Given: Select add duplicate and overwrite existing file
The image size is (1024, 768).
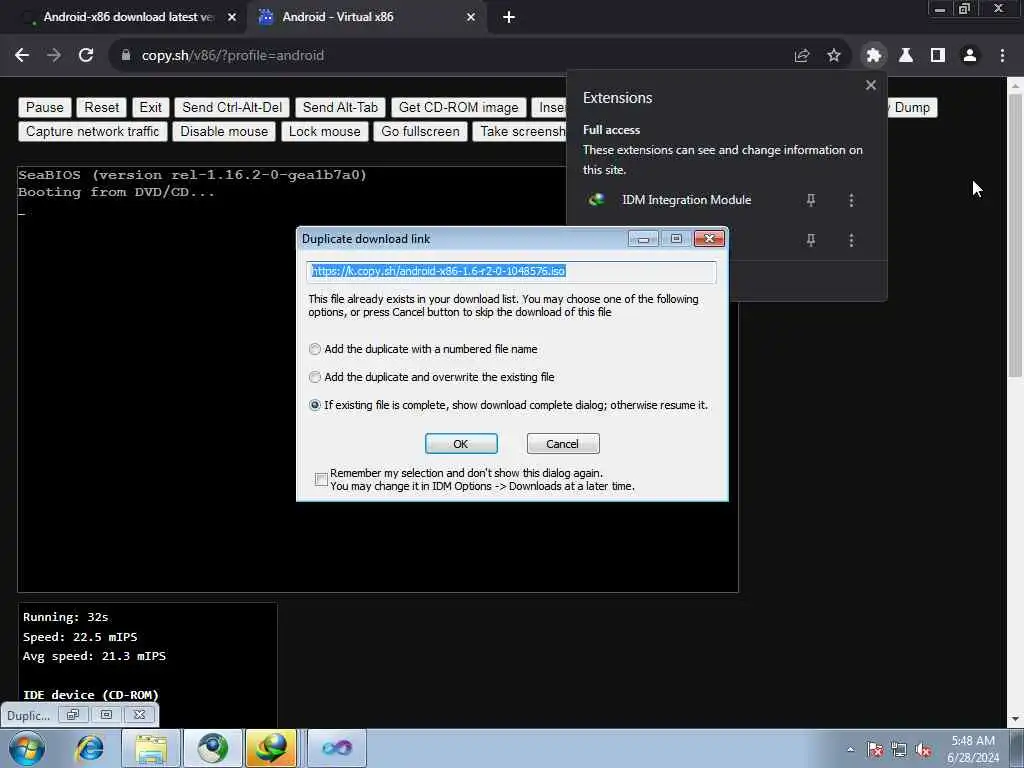Looking at the screenshot, I should point(315,377).
